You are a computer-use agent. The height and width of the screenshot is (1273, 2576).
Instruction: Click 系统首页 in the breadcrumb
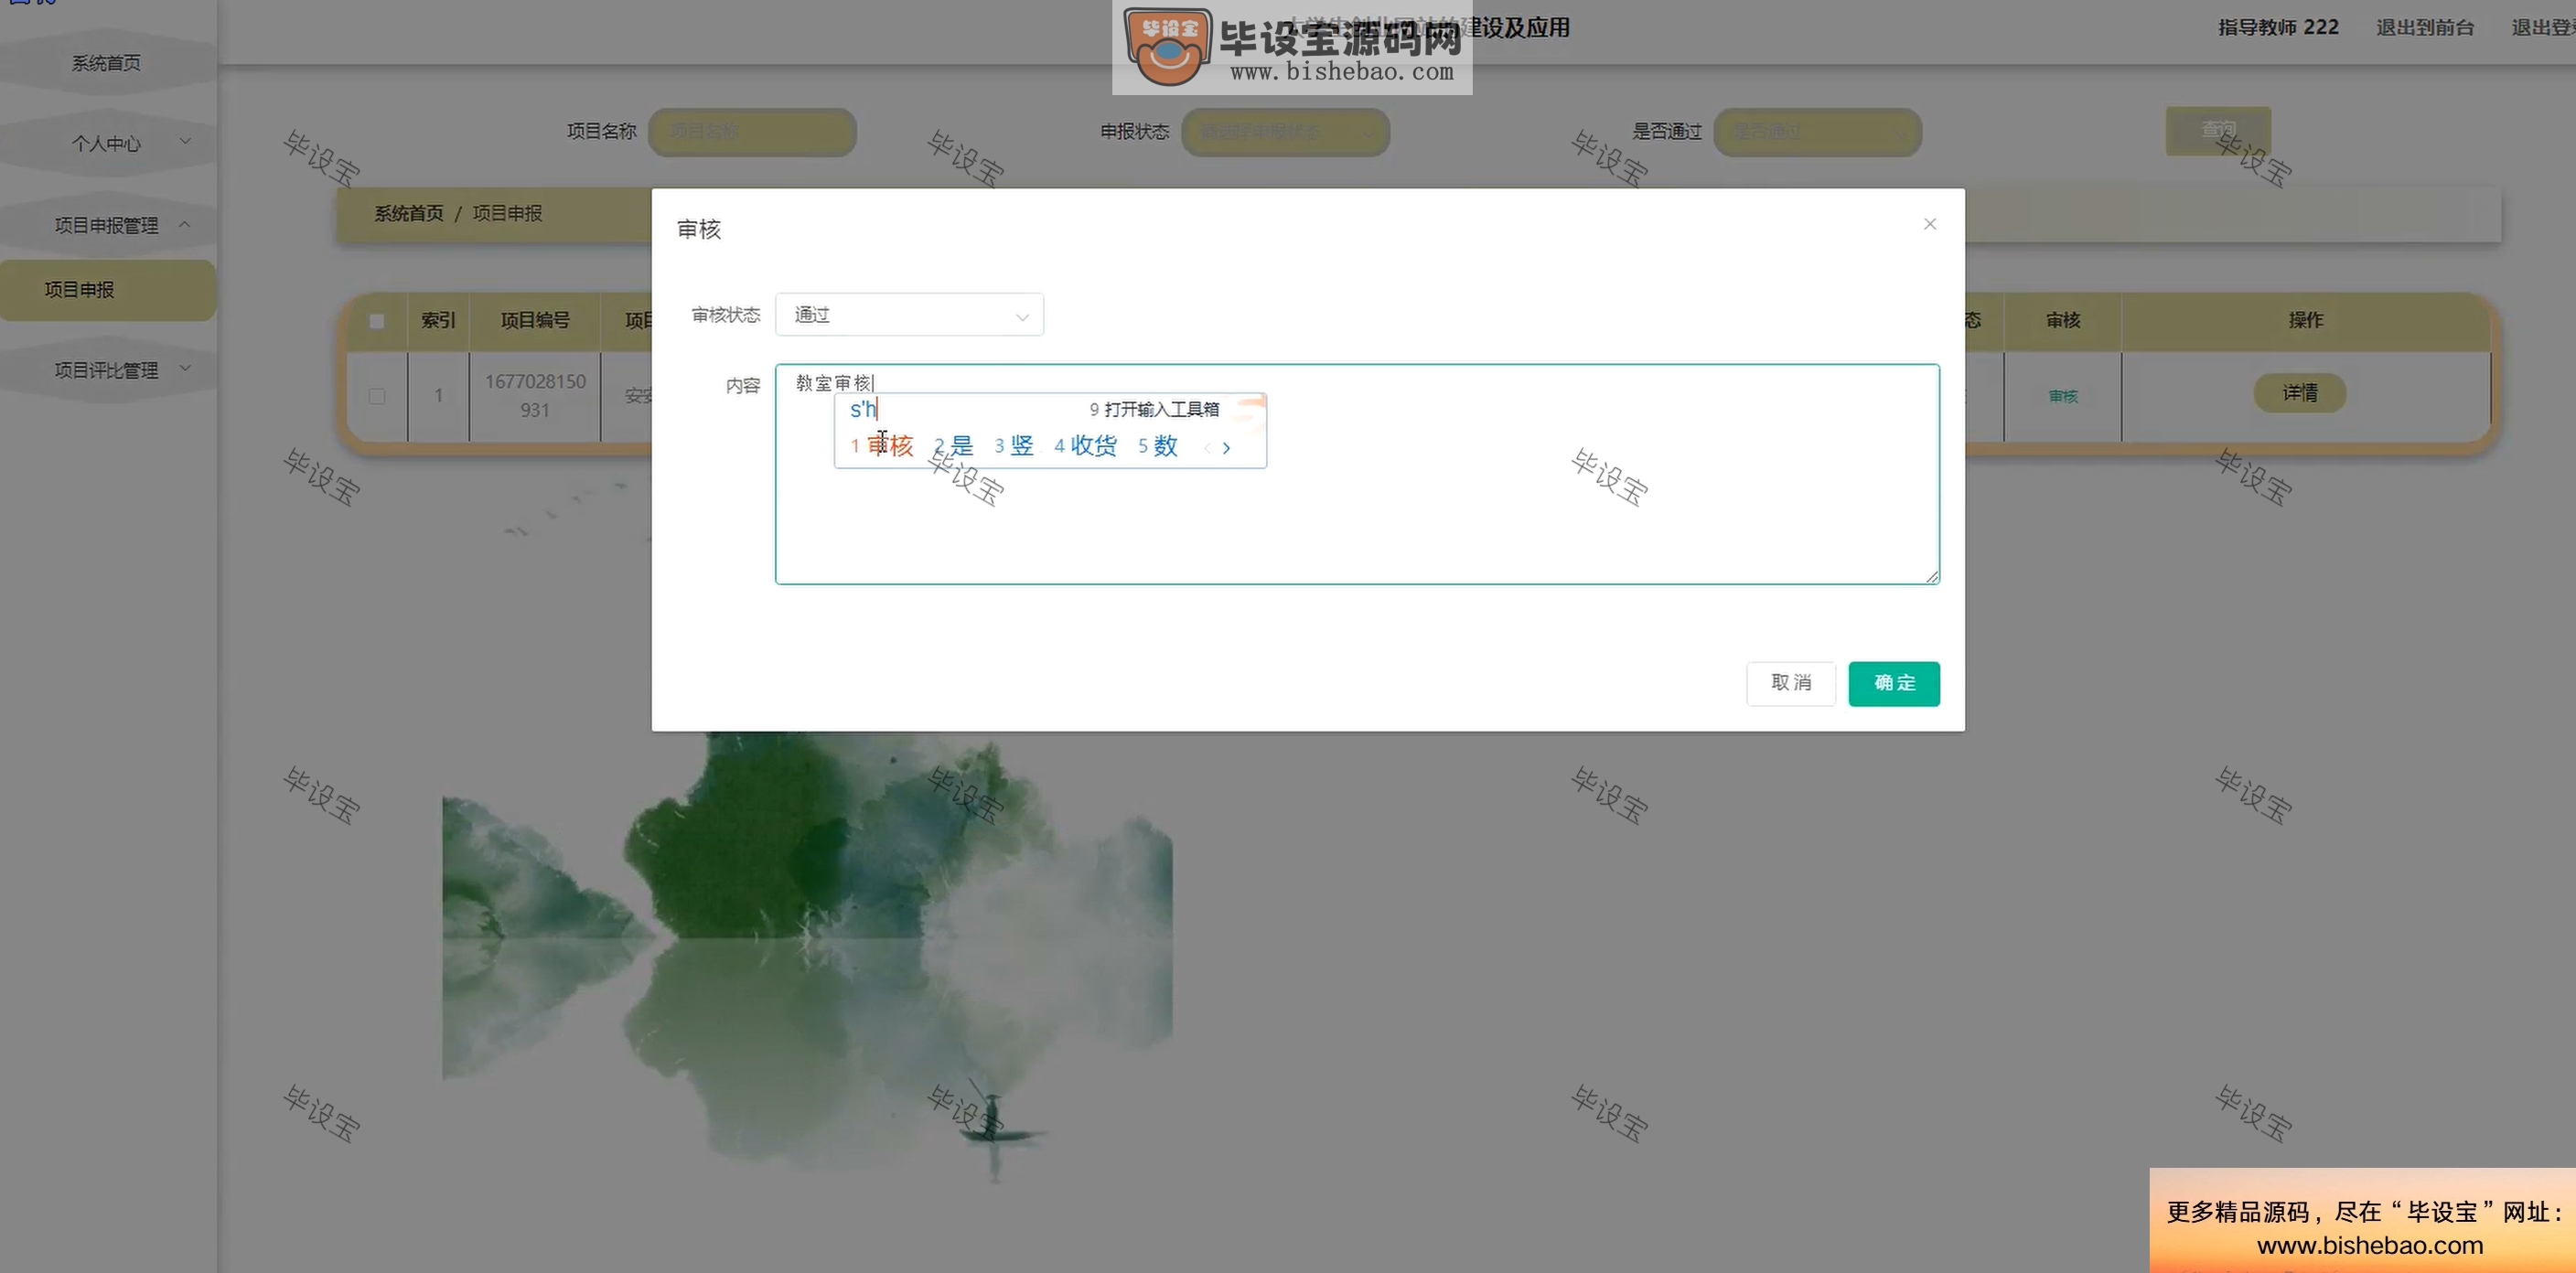tap(408, 213)
